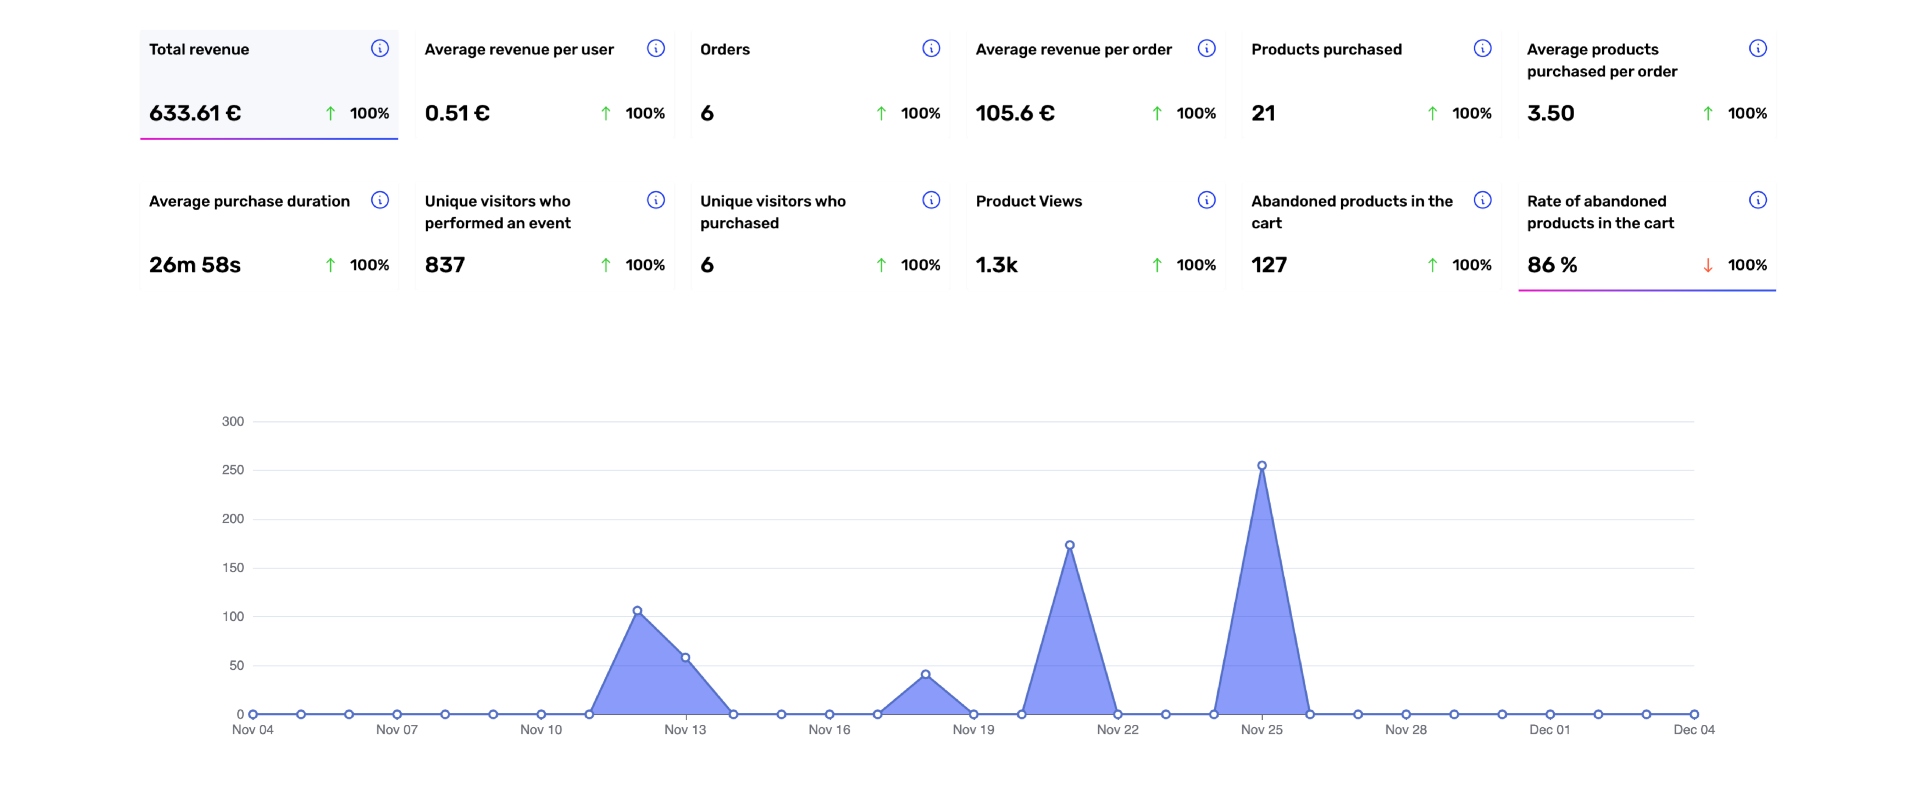The width and height of the screenshot is (1920, 800).
Task: Open info icon for Product Views
Action: tap(1207, 200)
